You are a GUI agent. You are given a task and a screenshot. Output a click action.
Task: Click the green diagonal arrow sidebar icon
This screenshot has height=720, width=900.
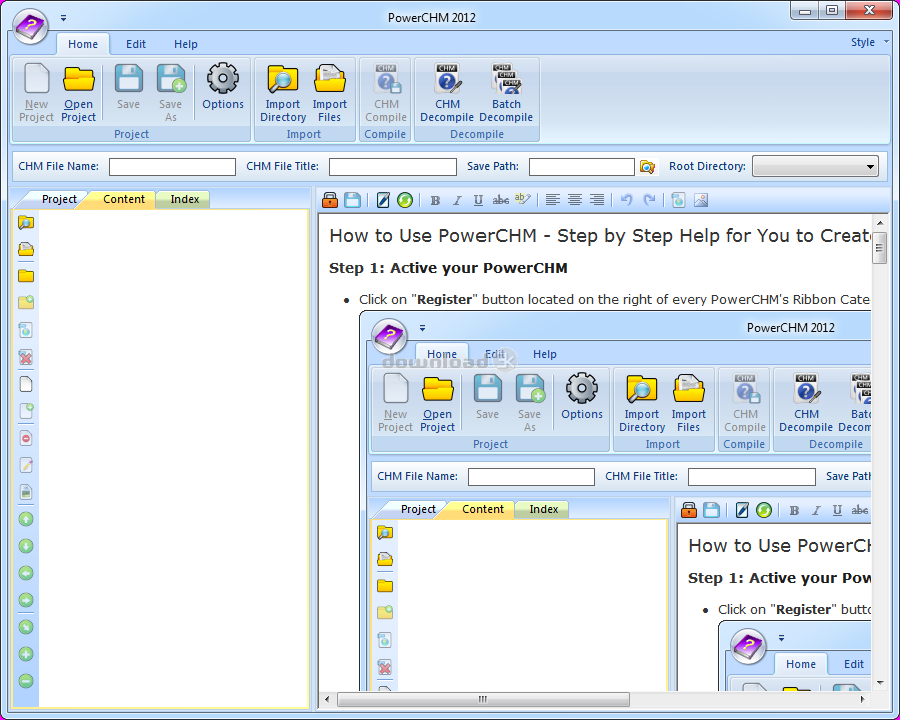click(x=26, y=627)
